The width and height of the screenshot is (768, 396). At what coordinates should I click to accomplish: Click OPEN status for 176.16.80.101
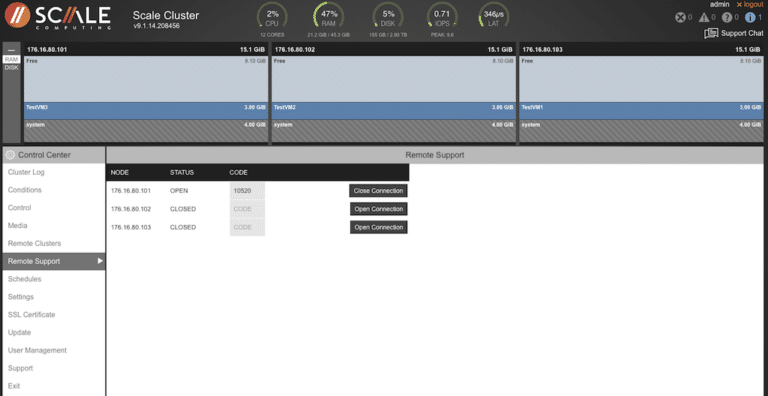[x=179, y=191]
